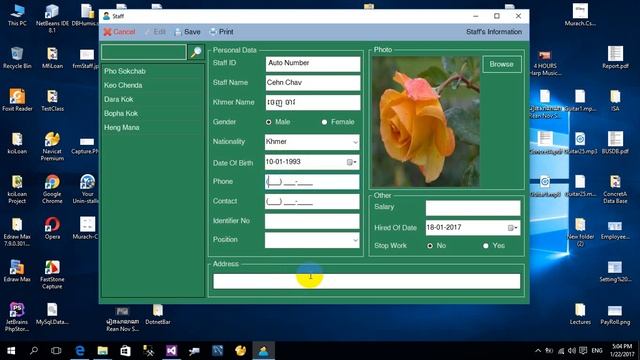Image resolution: width=640 pixels, height=360 pixels.
Task: Click the ENG language indicator
Action: (597, 351)
